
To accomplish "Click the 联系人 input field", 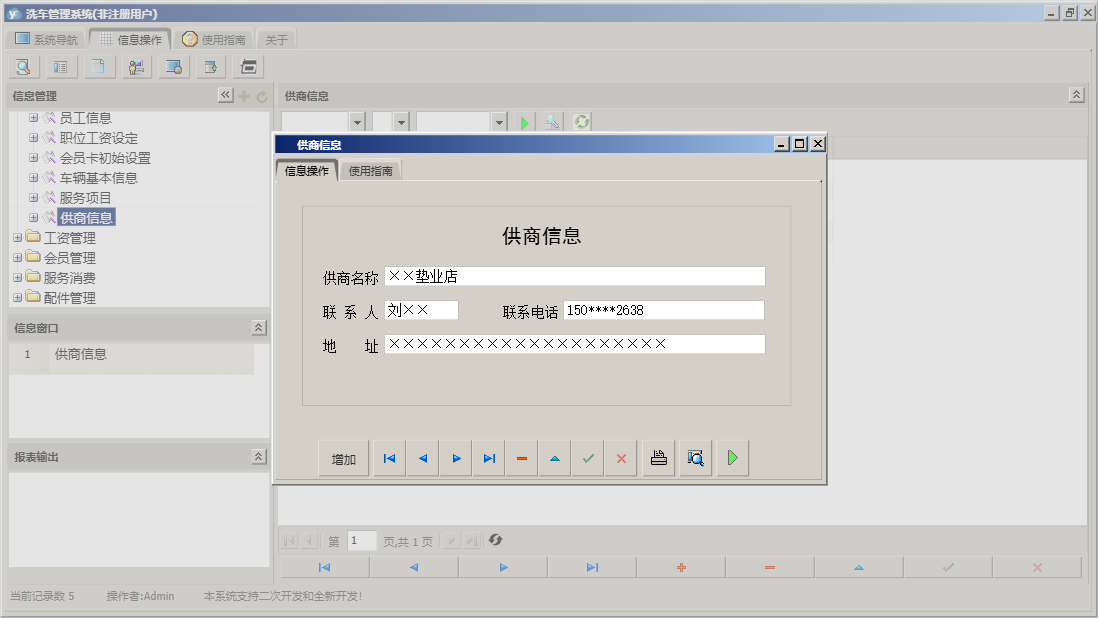I will (x=422, y=310).
